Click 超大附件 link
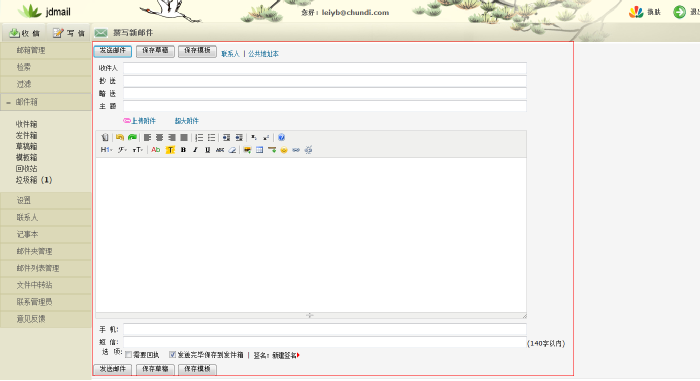This screenshot has height=381, width=700. pyautogui.click(x=187, y=121)
